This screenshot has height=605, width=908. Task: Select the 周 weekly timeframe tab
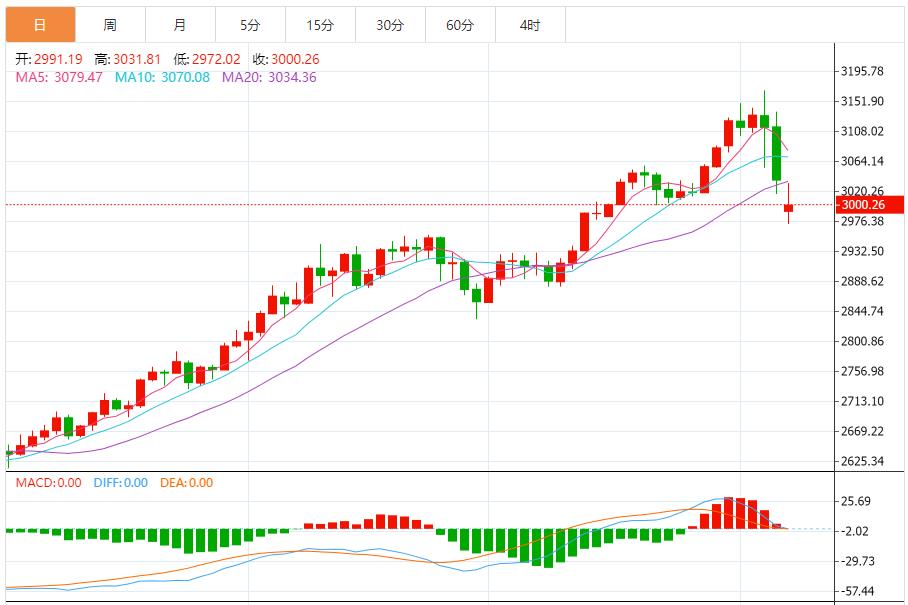109,25
